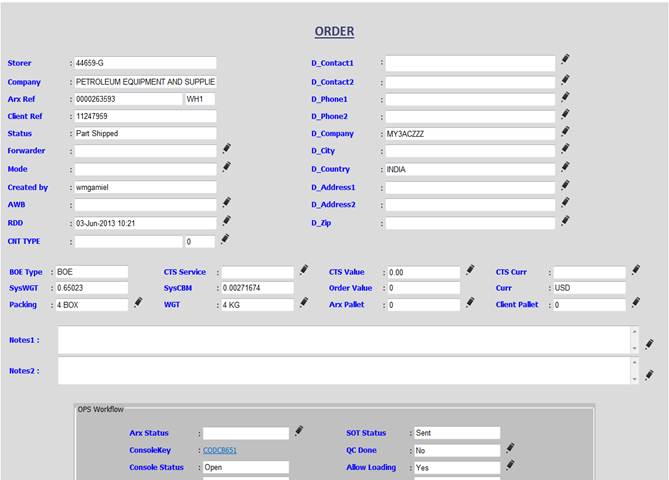Click the SysWGT field 0.65023
The width and height of the screenshot is (669, 480).
click(92, 288)
